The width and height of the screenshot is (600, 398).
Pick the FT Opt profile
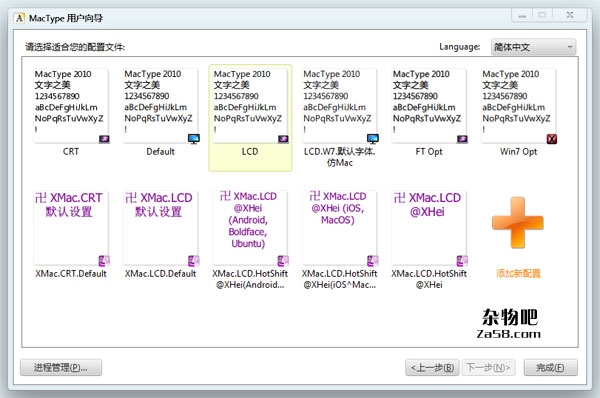coord(429,106)
